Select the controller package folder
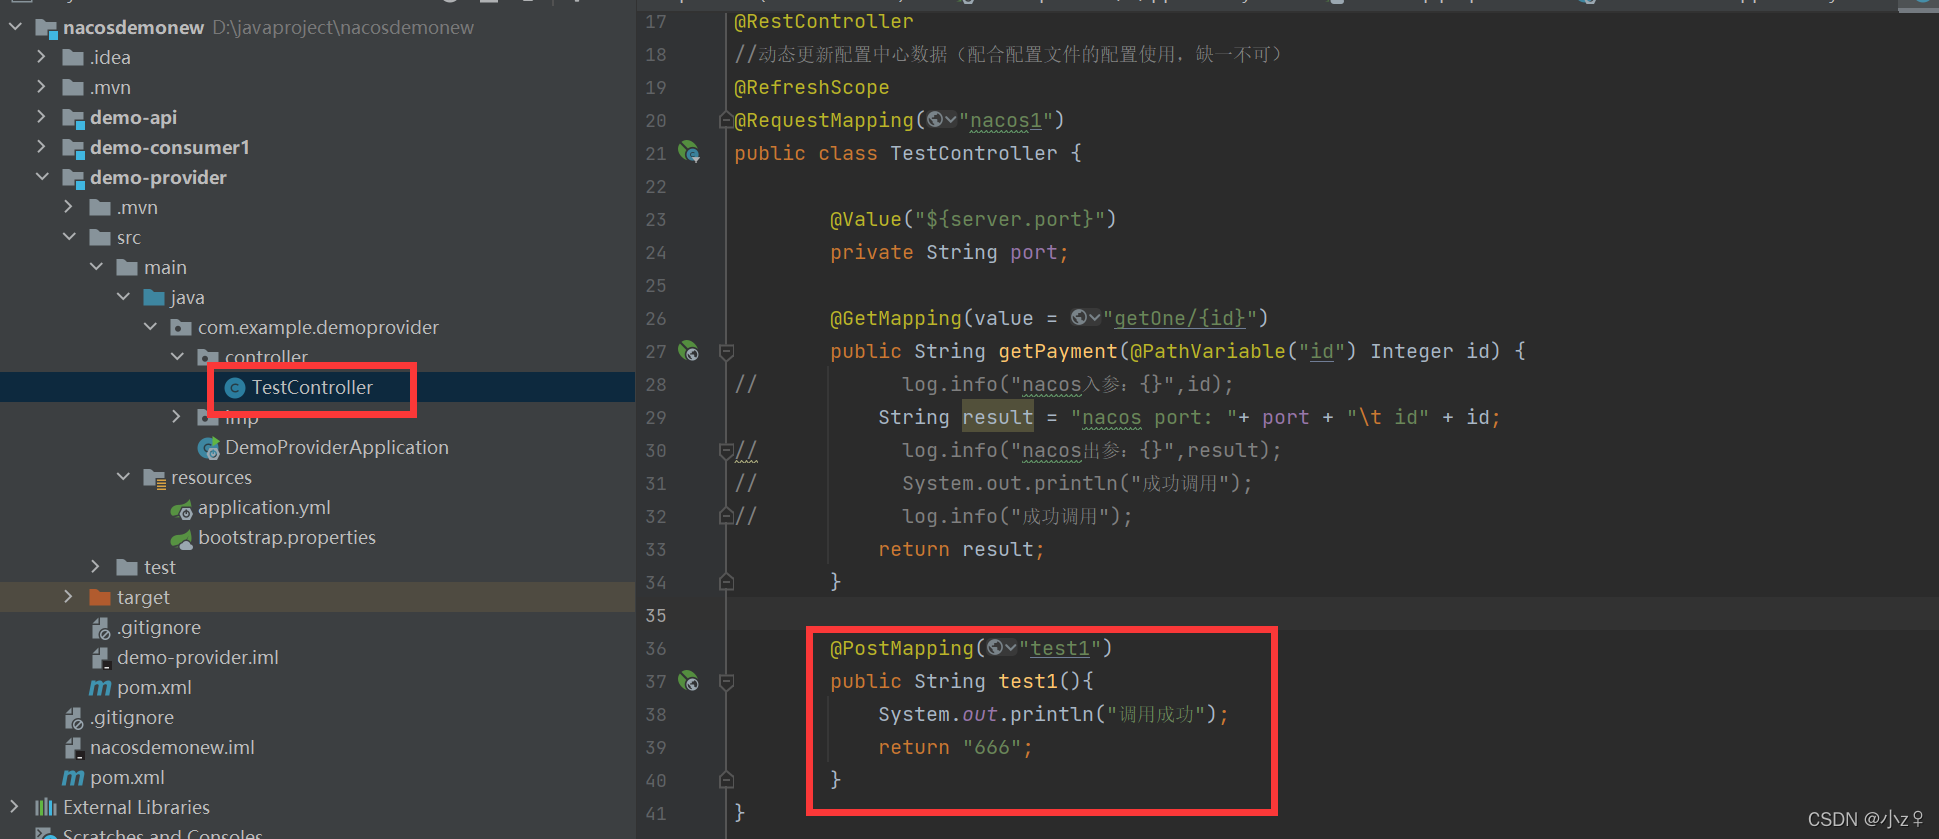 tap(266, 357)
